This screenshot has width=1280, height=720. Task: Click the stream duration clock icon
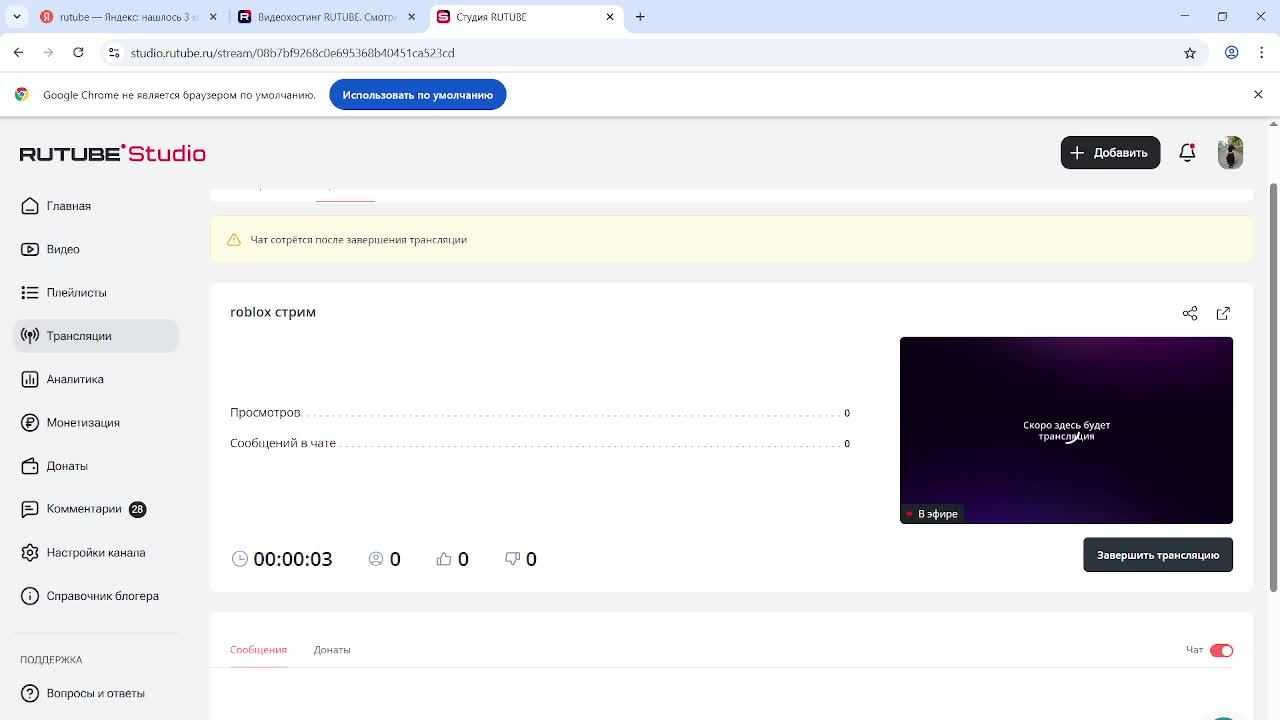click(240, 559)
